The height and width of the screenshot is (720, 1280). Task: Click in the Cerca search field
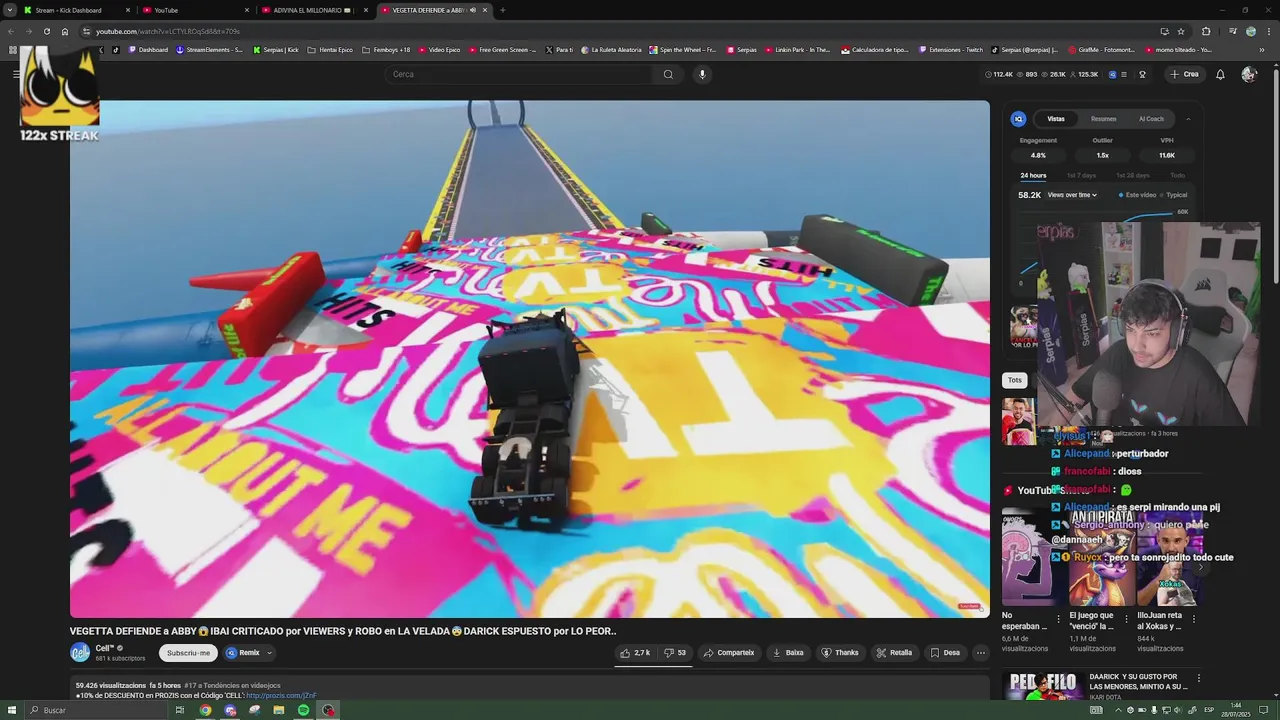pos(520,74)
